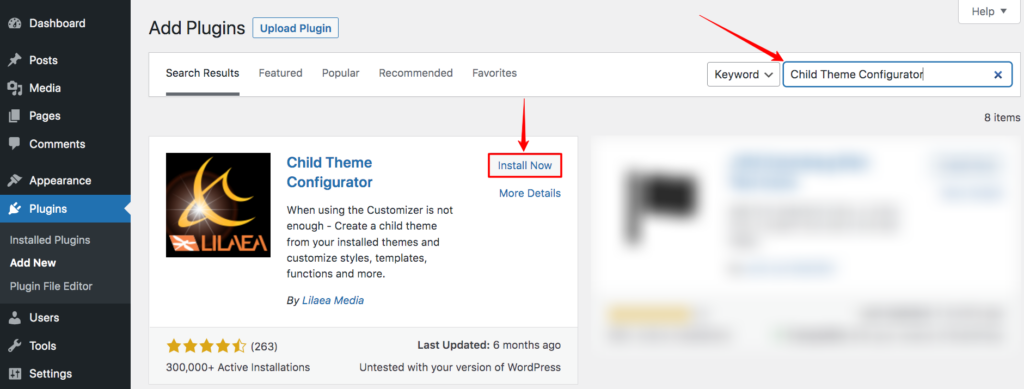The width and height of the screenshot is (1024, 389).
Task: Open the Posts menu label
Action: click(43, 60)
